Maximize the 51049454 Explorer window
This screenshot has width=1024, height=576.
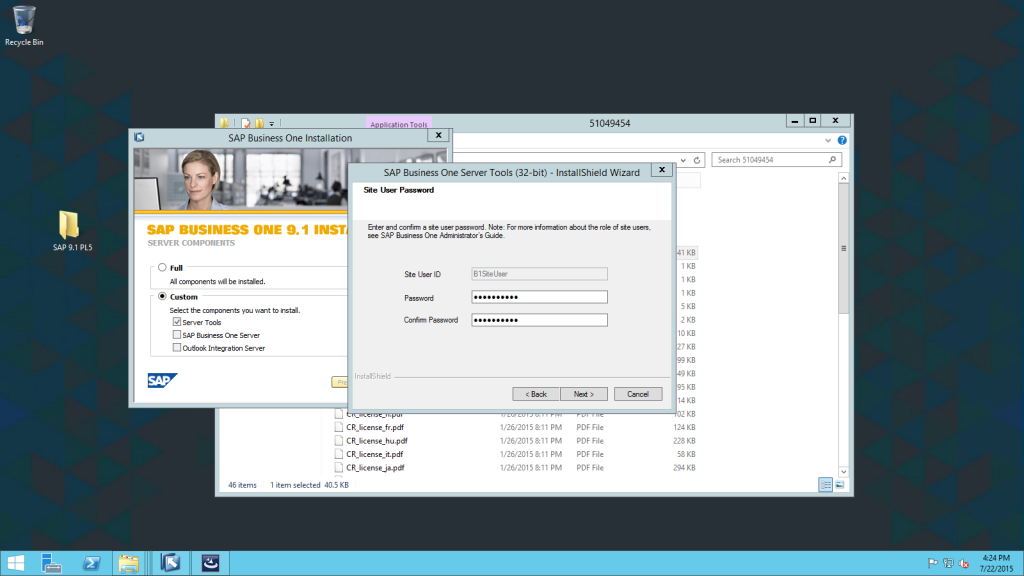[x=813, y=121]
